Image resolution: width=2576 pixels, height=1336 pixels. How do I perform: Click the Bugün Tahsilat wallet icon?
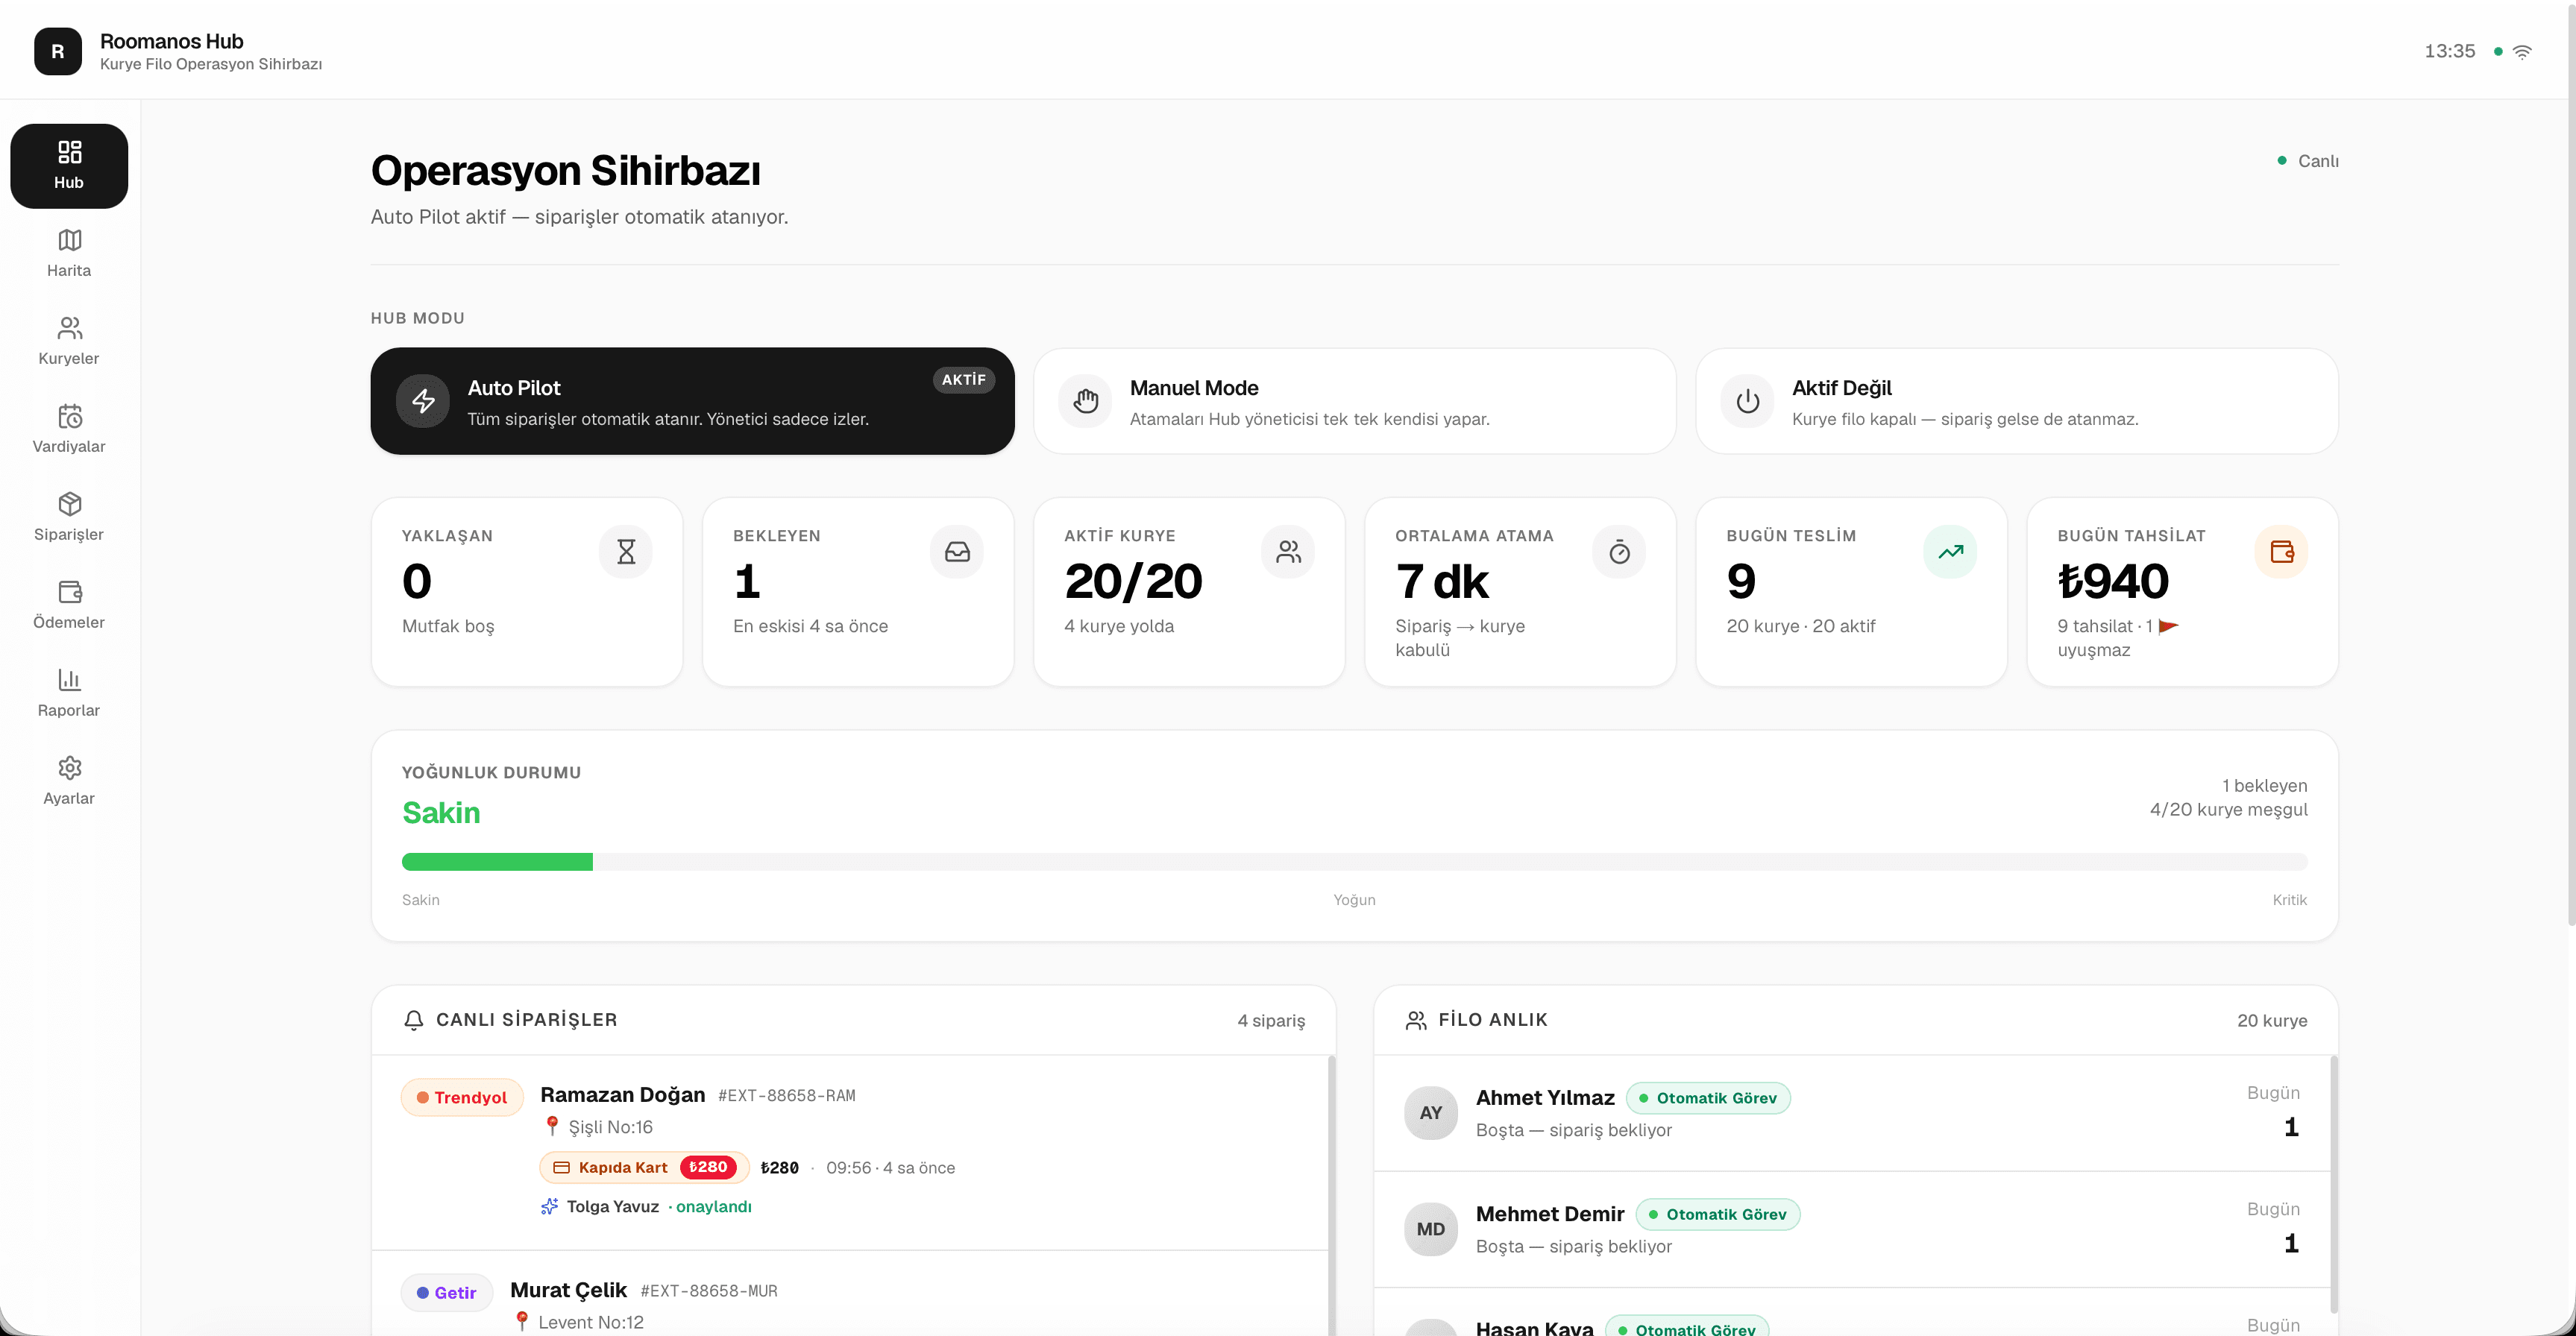click(x=2282, y=551)
